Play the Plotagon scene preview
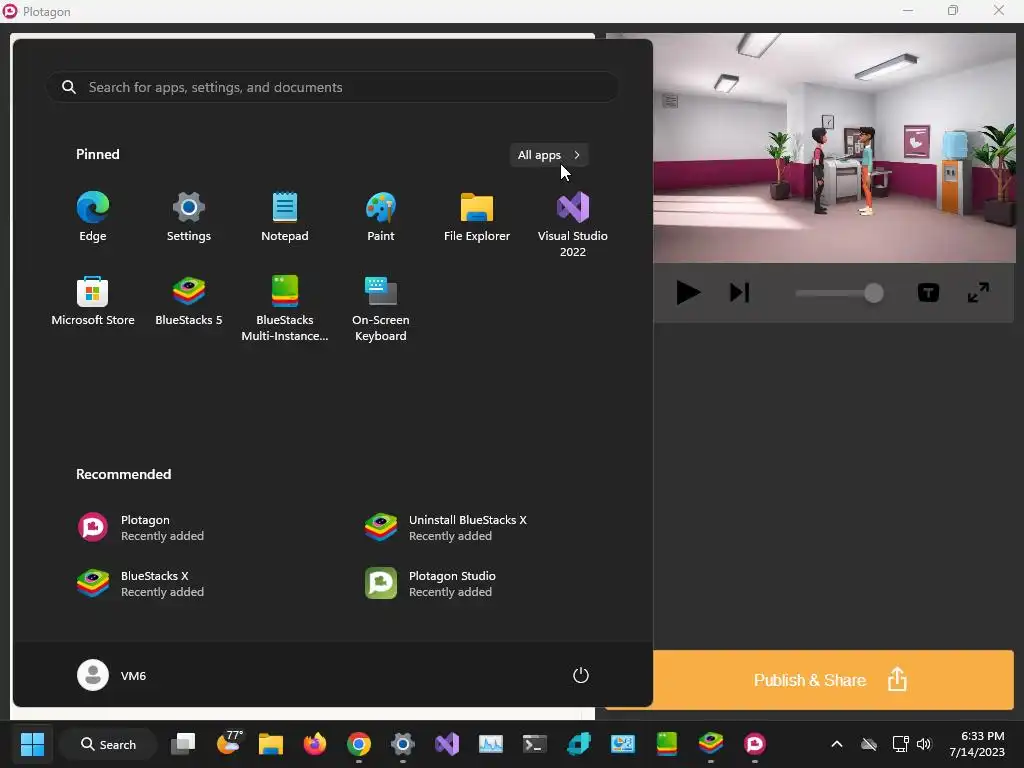The height and width of the screenshot is (768, 1024). [x=688, y=293]
